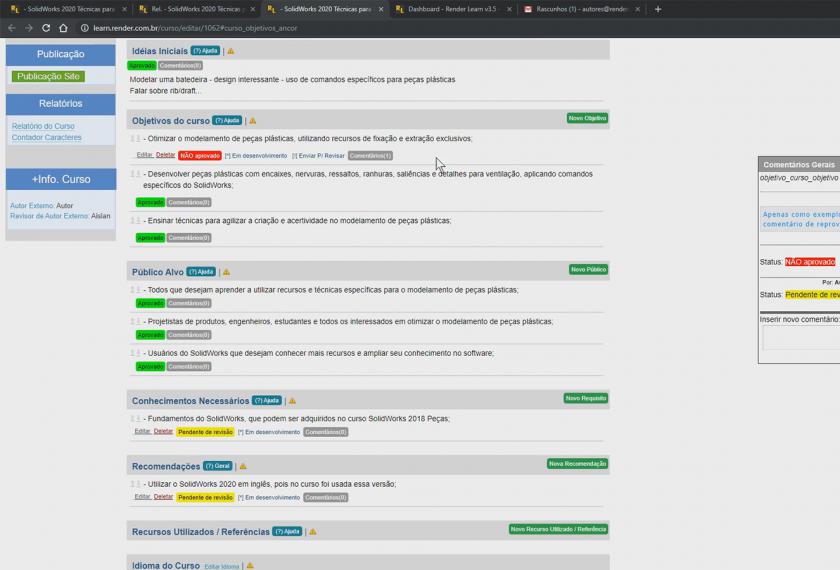The image size is (840, 570).
Task: Click the home icon in the address bar
Action: click(64, 28)
